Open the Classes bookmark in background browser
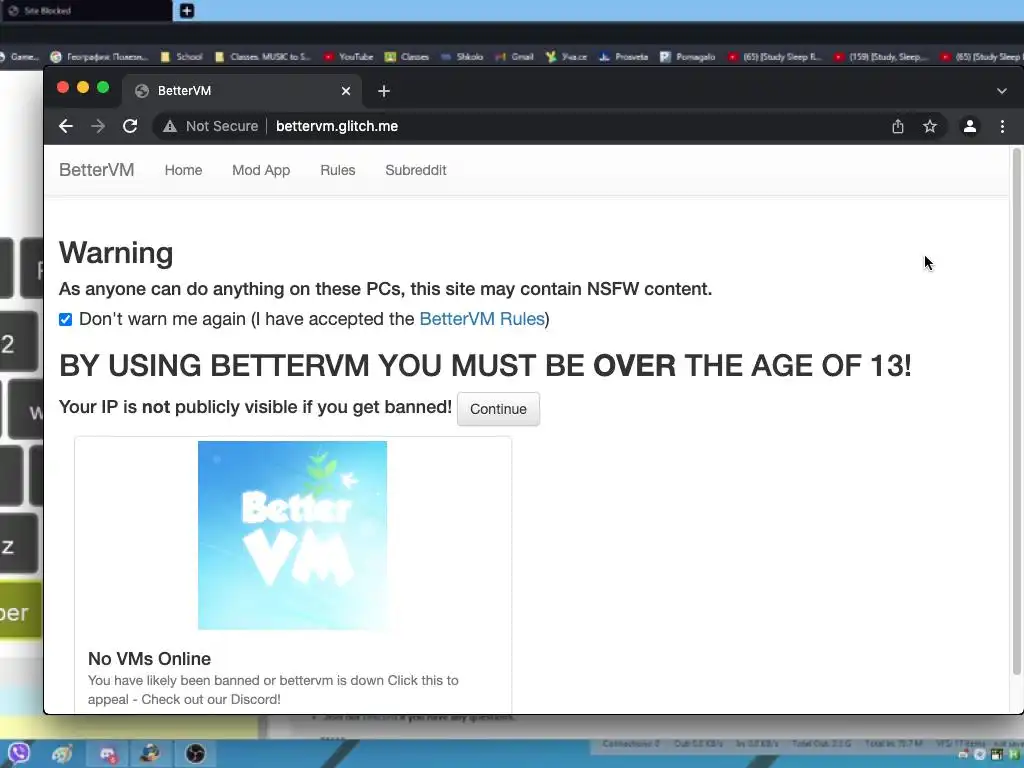The image size is (1024, 768). coord(407,57)
